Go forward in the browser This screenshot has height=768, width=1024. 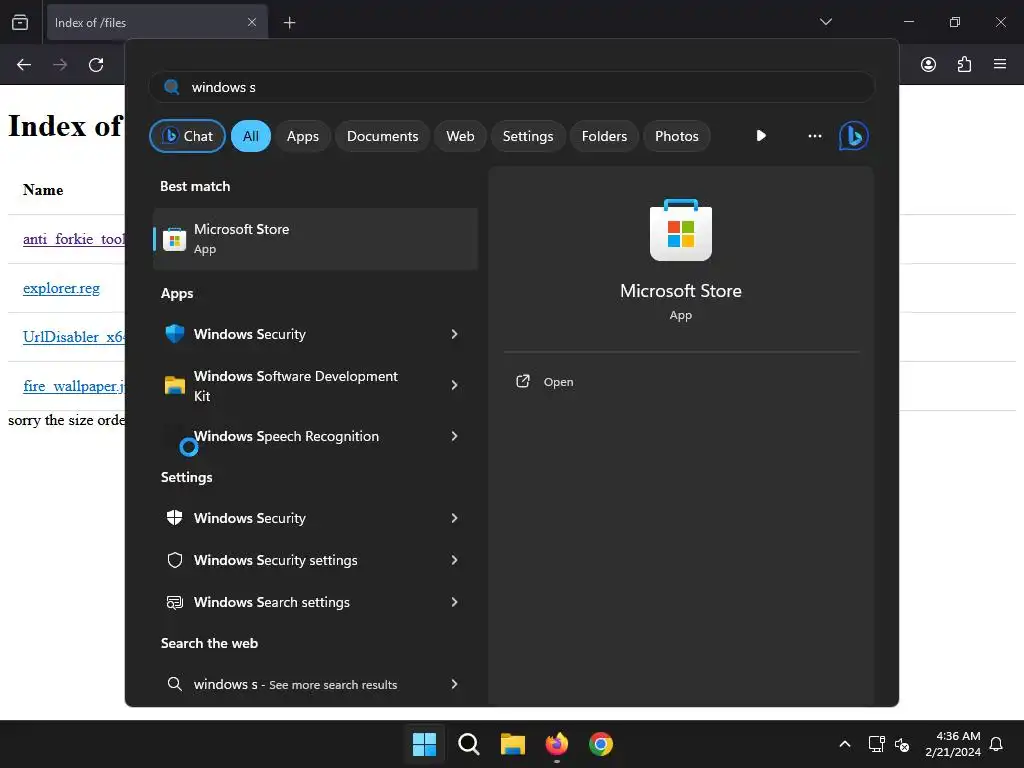tap(60, 65)
